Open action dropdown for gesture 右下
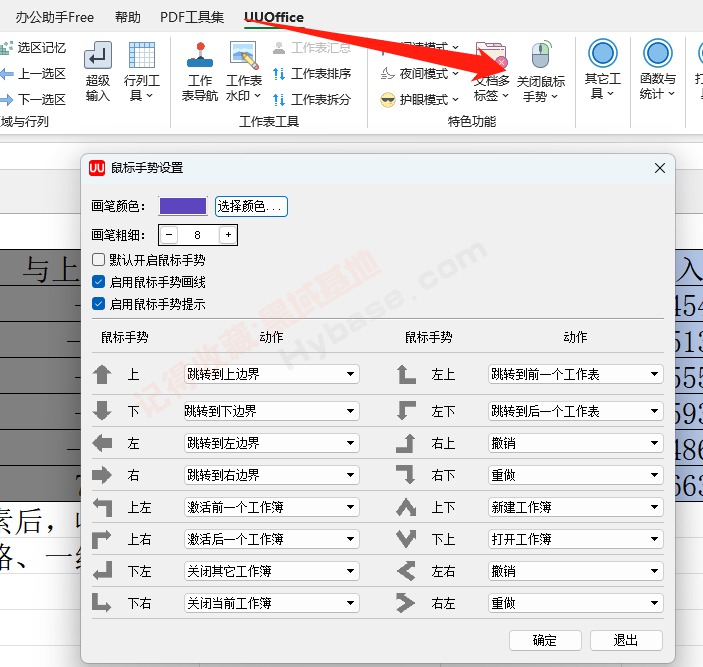The image size is (703, 667). pos(576,475)
